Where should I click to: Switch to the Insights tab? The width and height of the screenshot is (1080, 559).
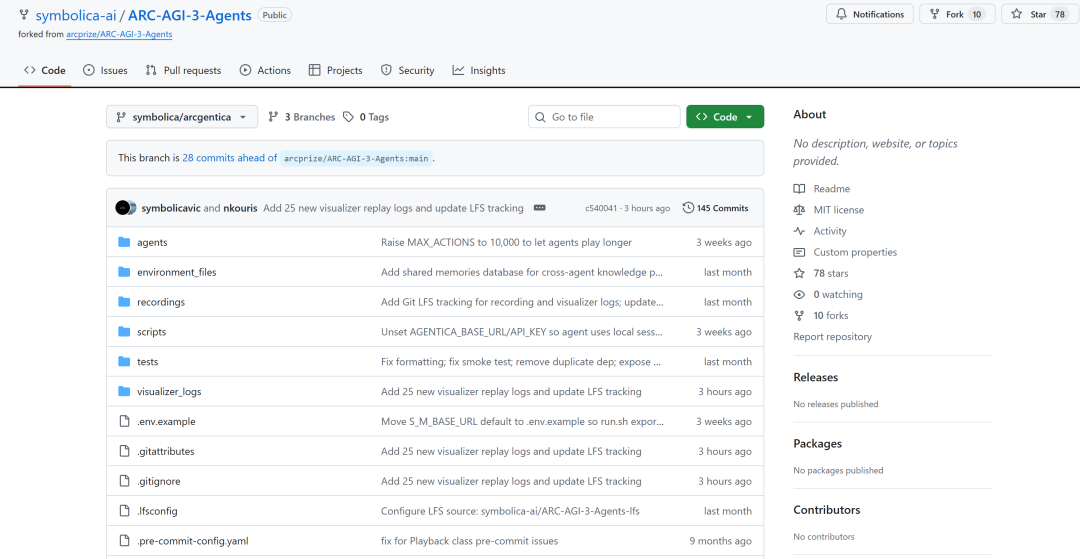(479, 70)
